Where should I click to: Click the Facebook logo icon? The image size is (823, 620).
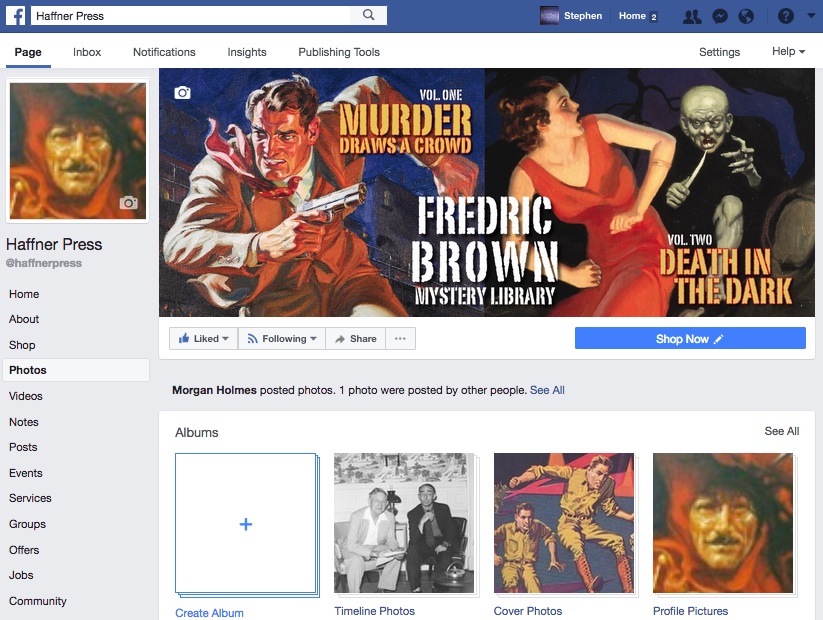click(x=15, y=16)
